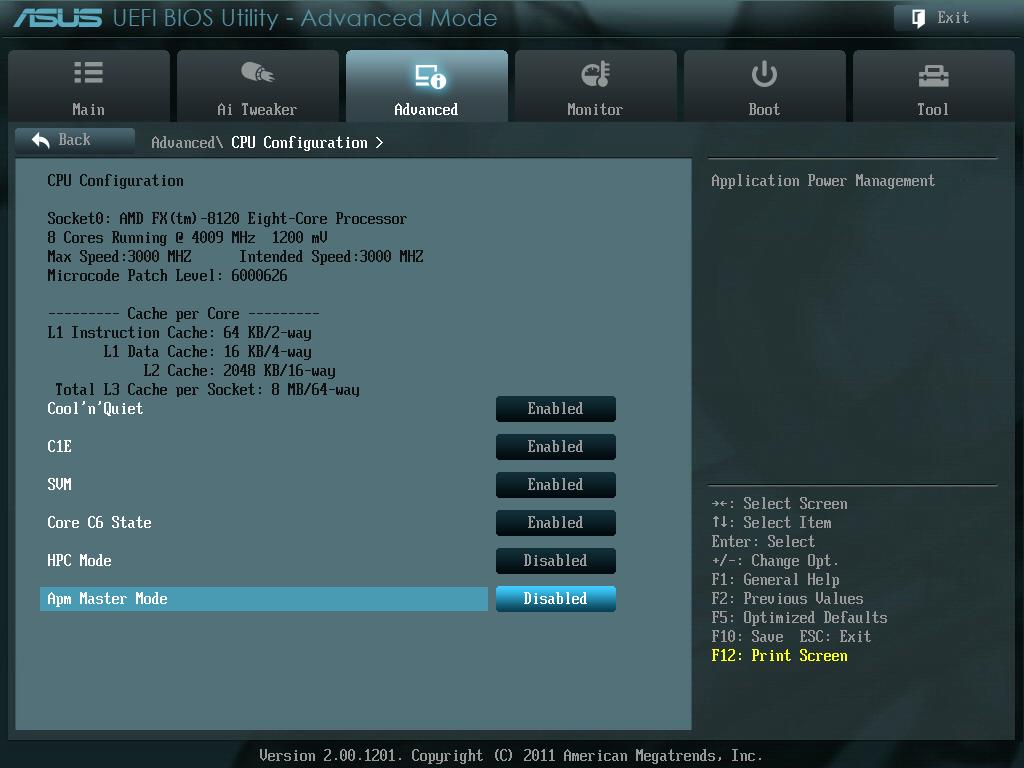The height and width of the screenshot is (768, 1024).
Task: Click Advanced\ in the breadcrumb path
Action: click(187, 142)
